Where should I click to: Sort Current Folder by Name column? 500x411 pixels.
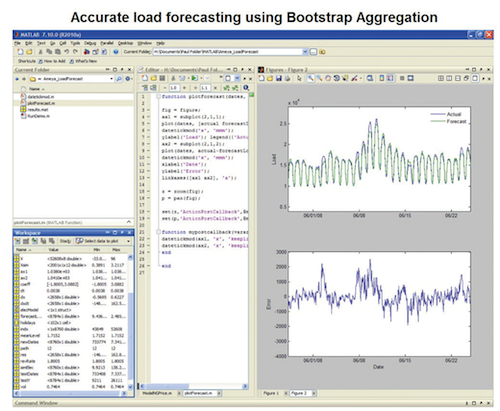(x=37, y=89)
